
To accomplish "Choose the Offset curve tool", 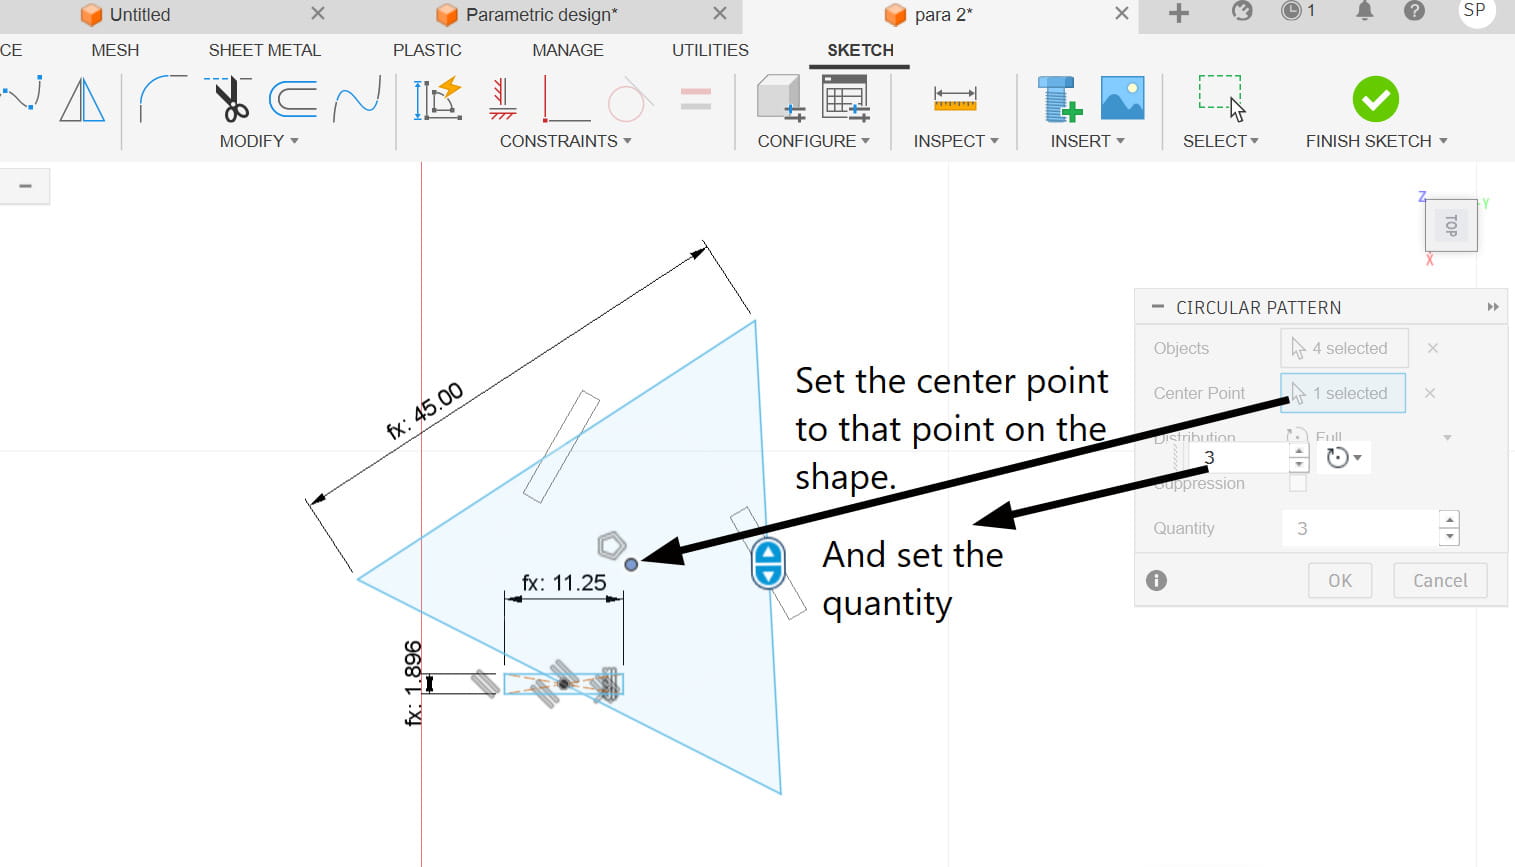I will pos(293,99).
